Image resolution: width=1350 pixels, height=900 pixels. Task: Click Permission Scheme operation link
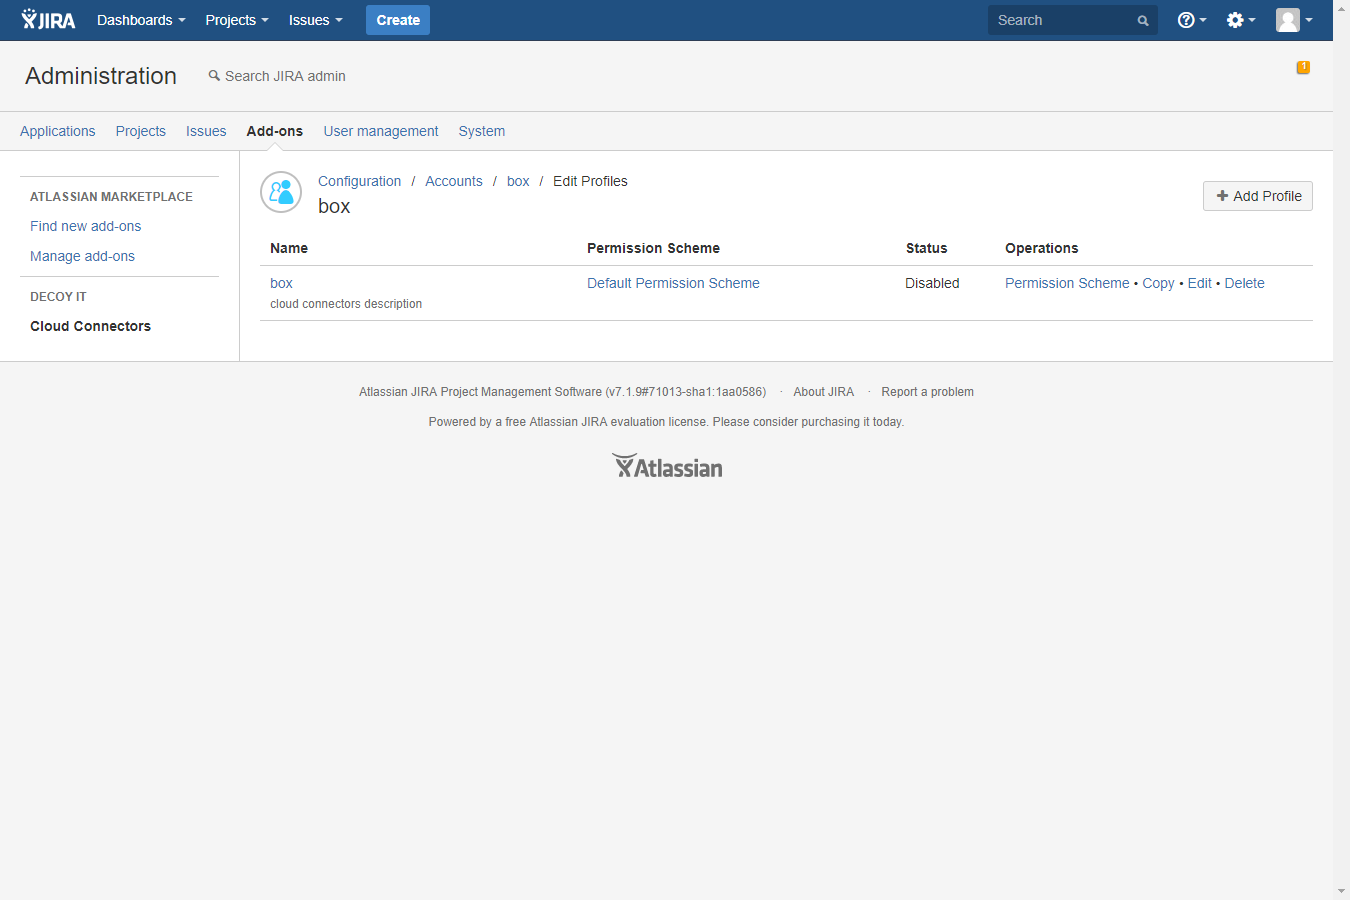click(1067, 283)
